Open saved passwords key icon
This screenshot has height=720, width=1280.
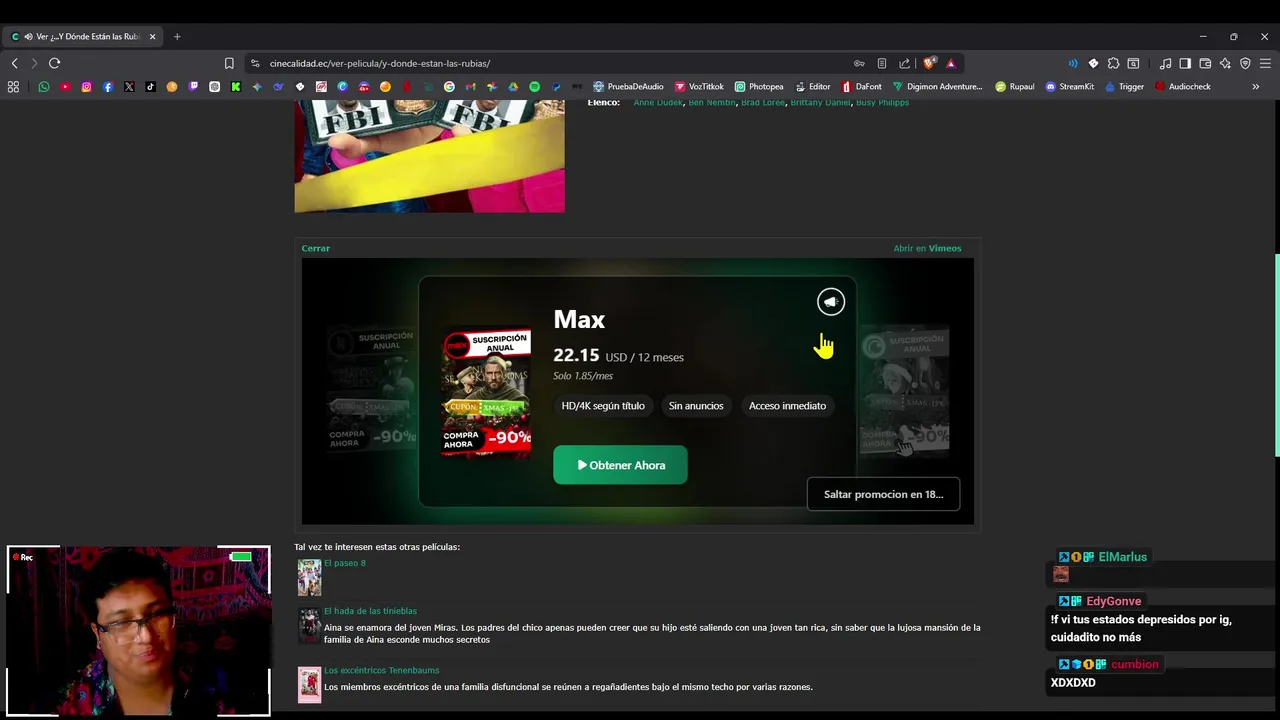click(x=859, y=63)
